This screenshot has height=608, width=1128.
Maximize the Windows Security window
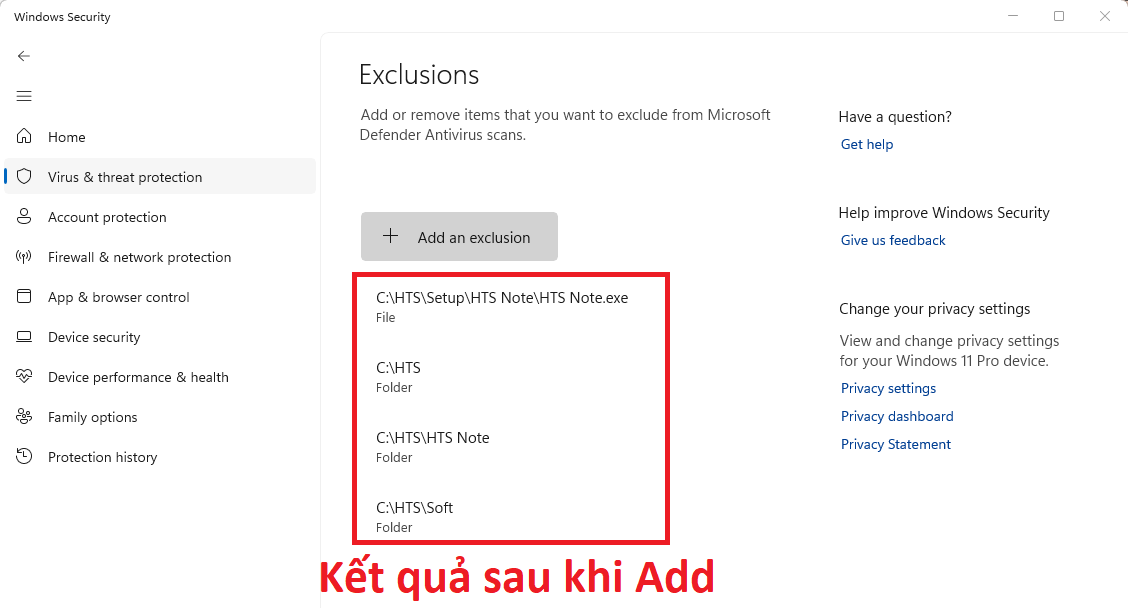click(1059, 16)
